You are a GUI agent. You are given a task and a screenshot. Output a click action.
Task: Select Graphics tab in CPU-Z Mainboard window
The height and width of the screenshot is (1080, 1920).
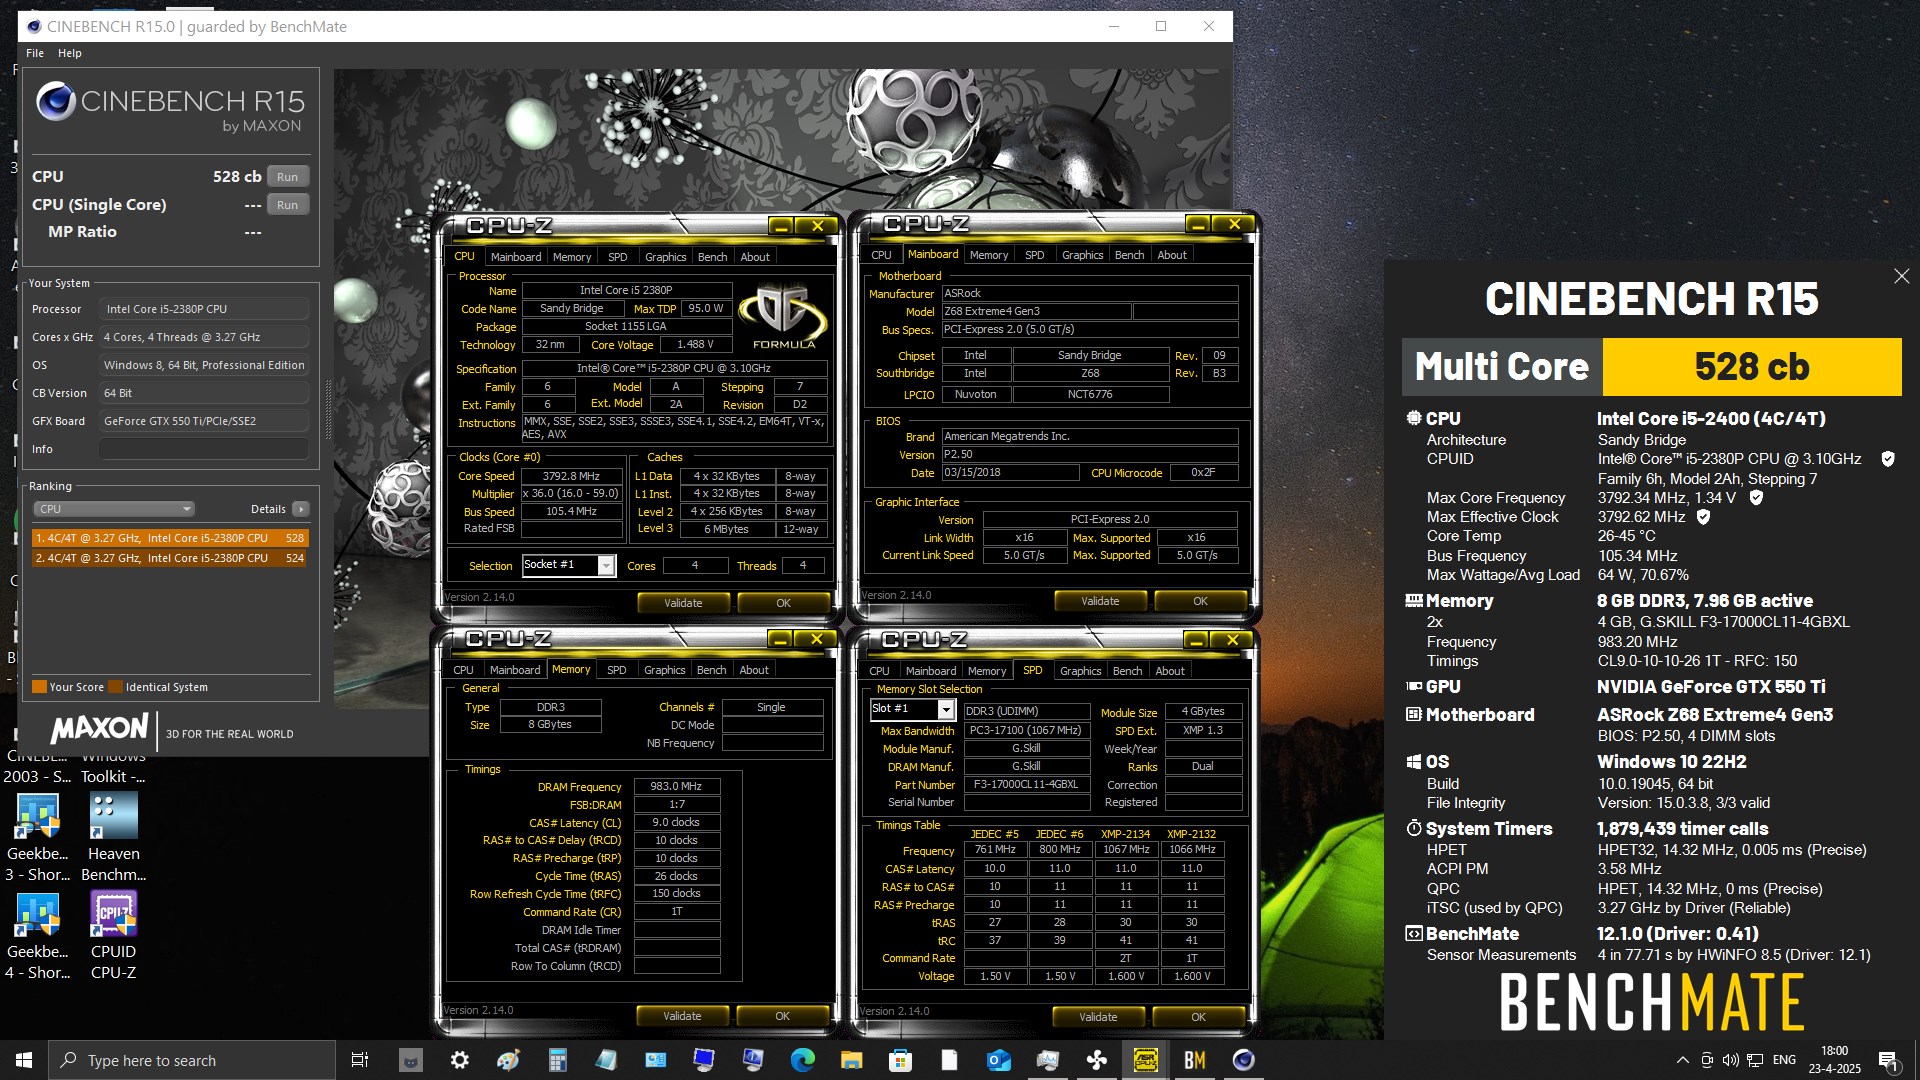point(1082,255)
